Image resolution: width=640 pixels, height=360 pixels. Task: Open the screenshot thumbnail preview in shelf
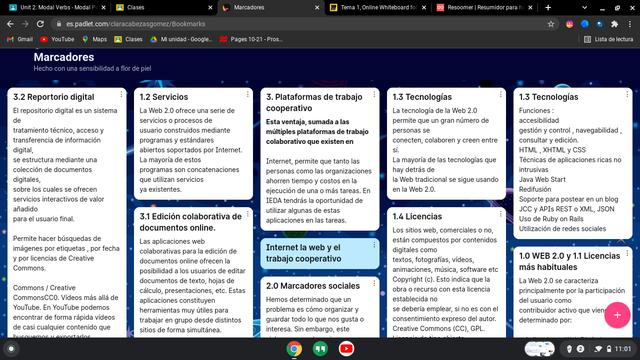(539, 349)
